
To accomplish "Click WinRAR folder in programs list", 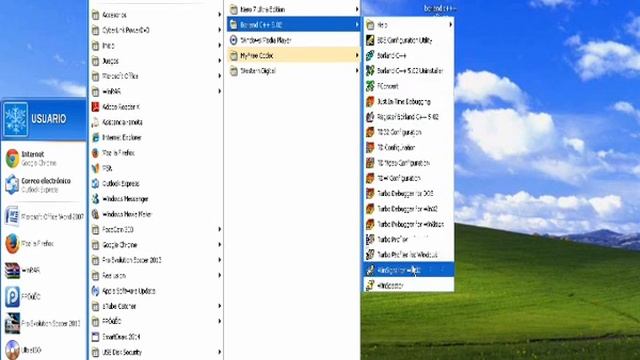I will [156, 91].
